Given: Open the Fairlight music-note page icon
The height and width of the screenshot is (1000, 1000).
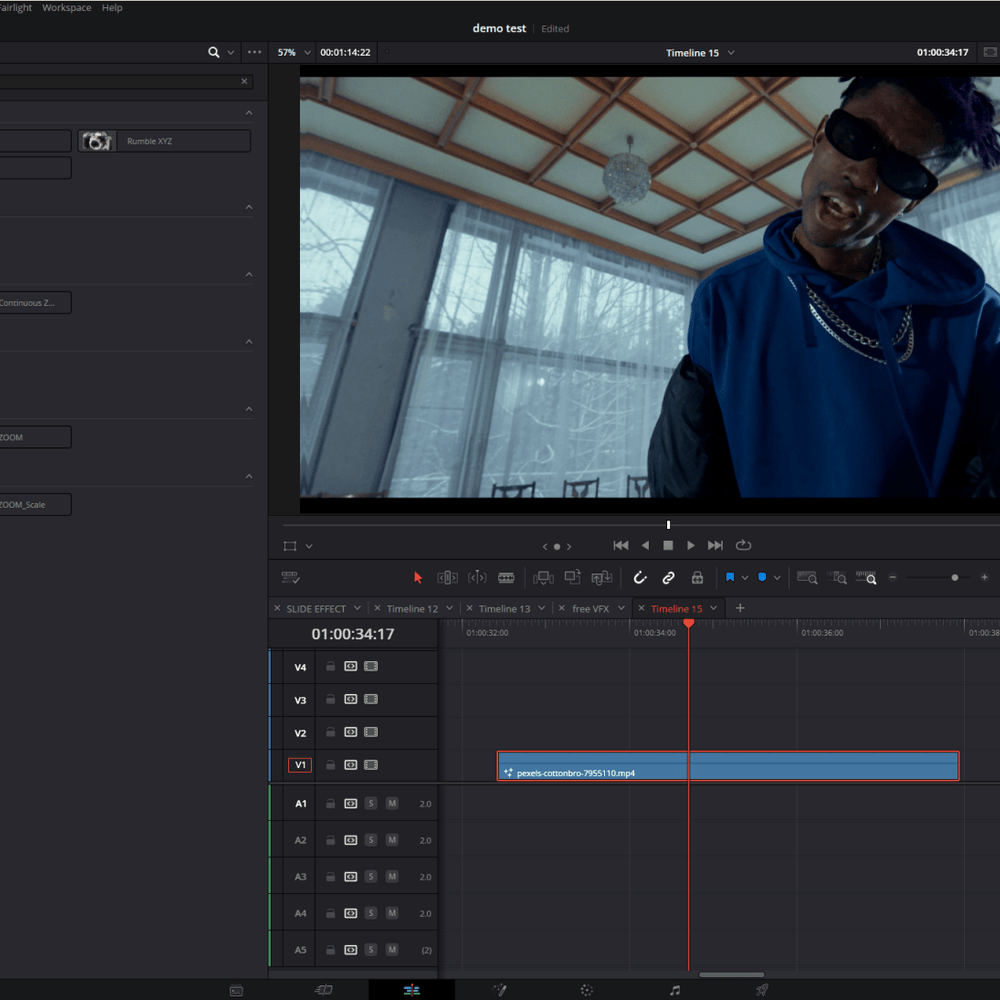Looking at the screenshot, I should [675, 990].
